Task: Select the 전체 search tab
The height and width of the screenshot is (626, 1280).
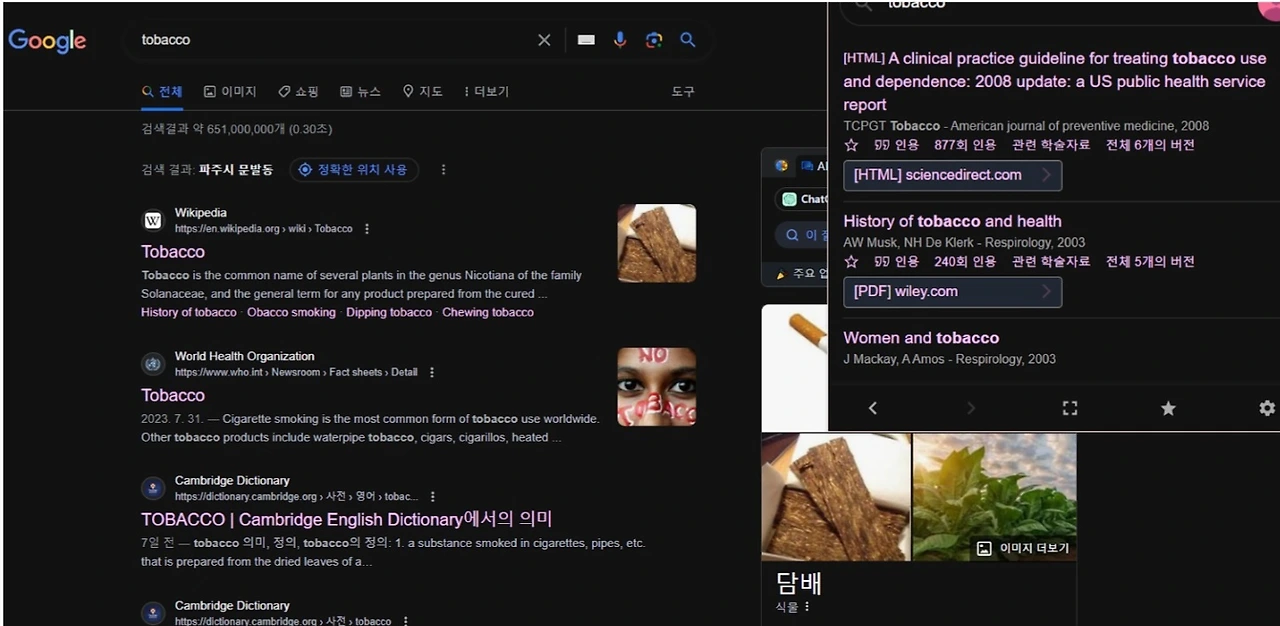Action: [x=162, y=92]
